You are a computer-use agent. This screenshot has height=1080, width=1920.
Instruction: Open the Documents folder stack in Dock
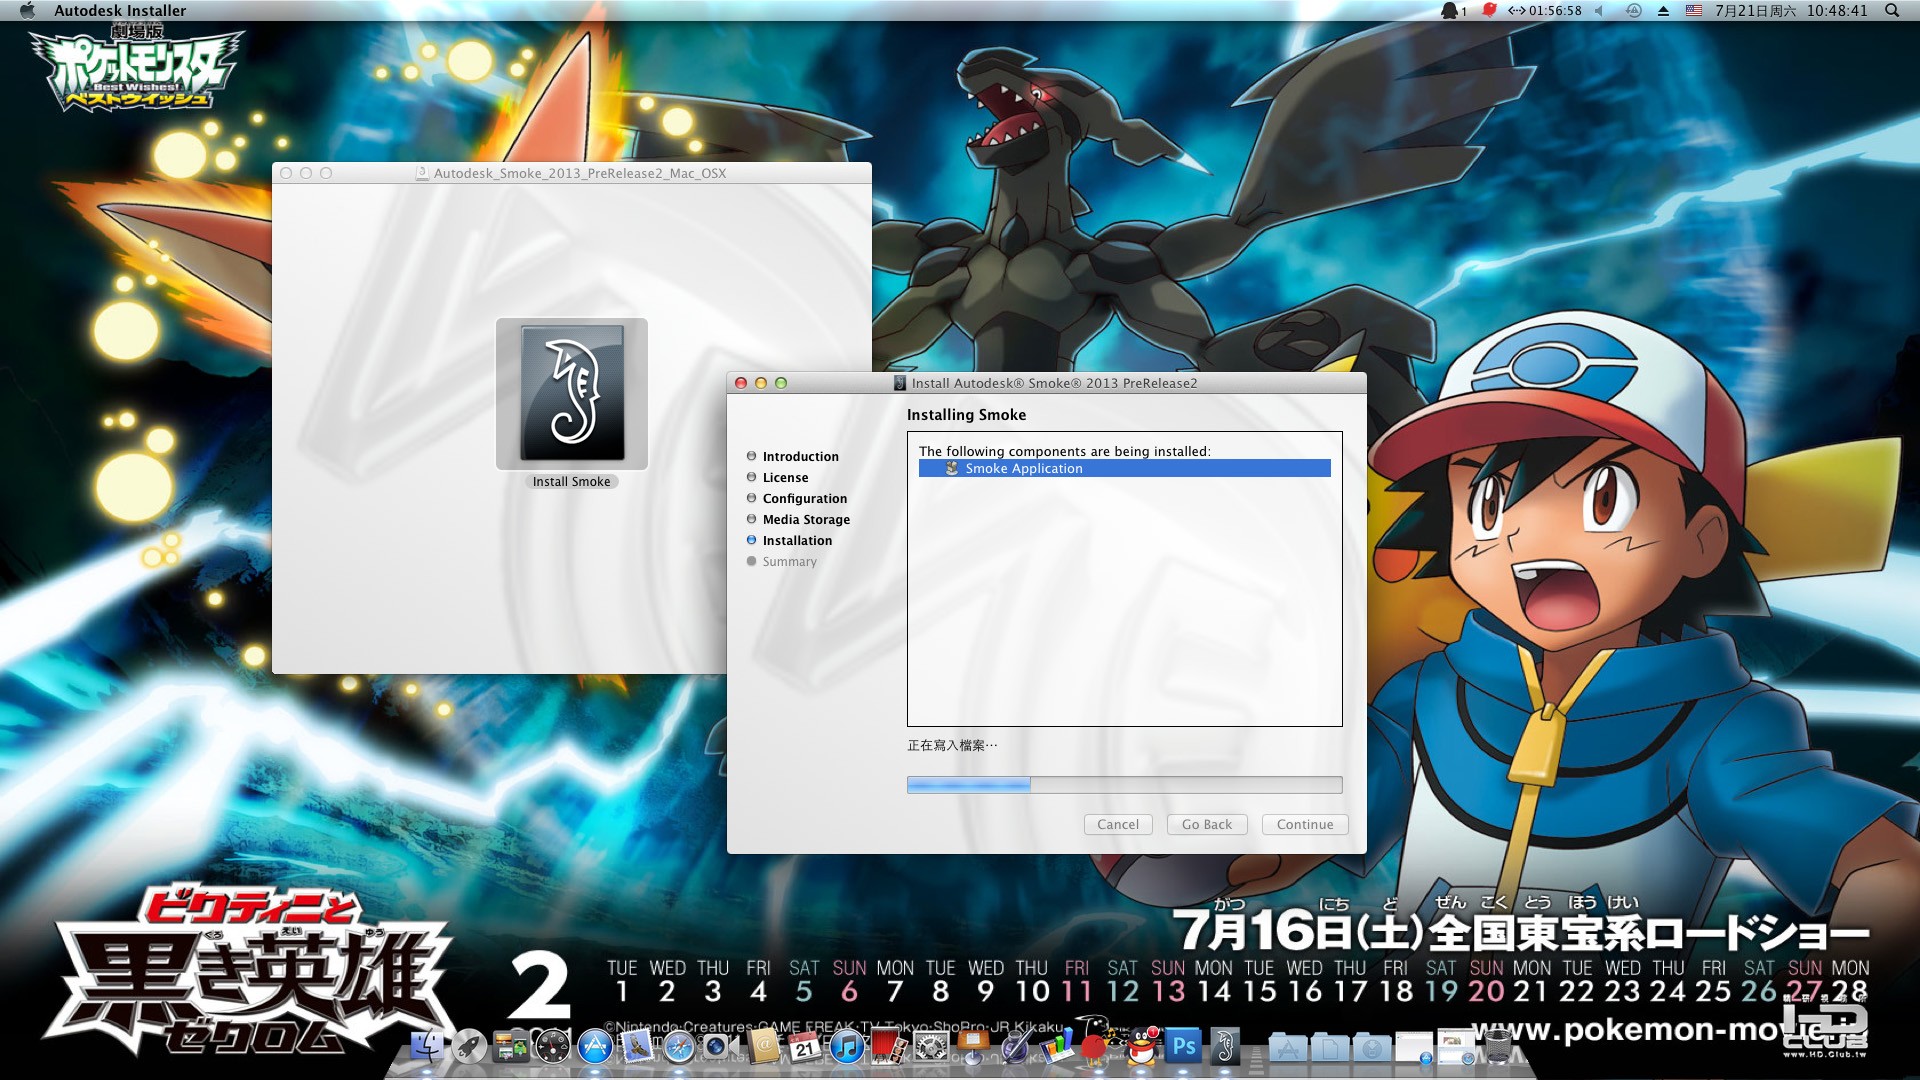coord(1330,1046)
